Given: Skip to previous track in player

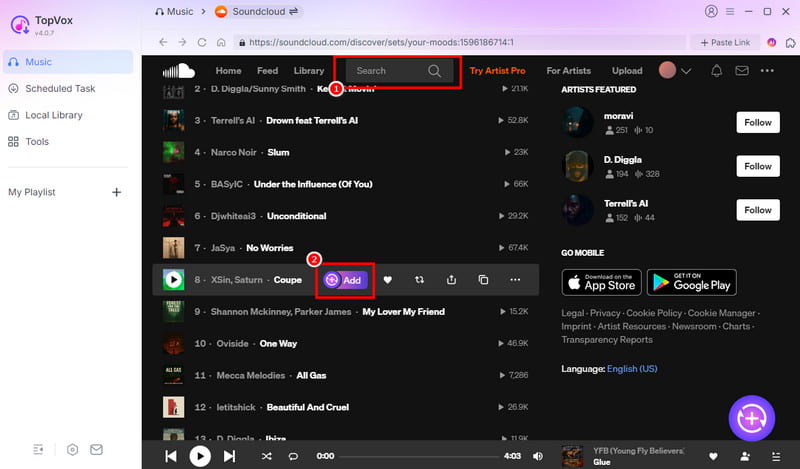Looking at the screenshot, I should (x=171, y=456).
